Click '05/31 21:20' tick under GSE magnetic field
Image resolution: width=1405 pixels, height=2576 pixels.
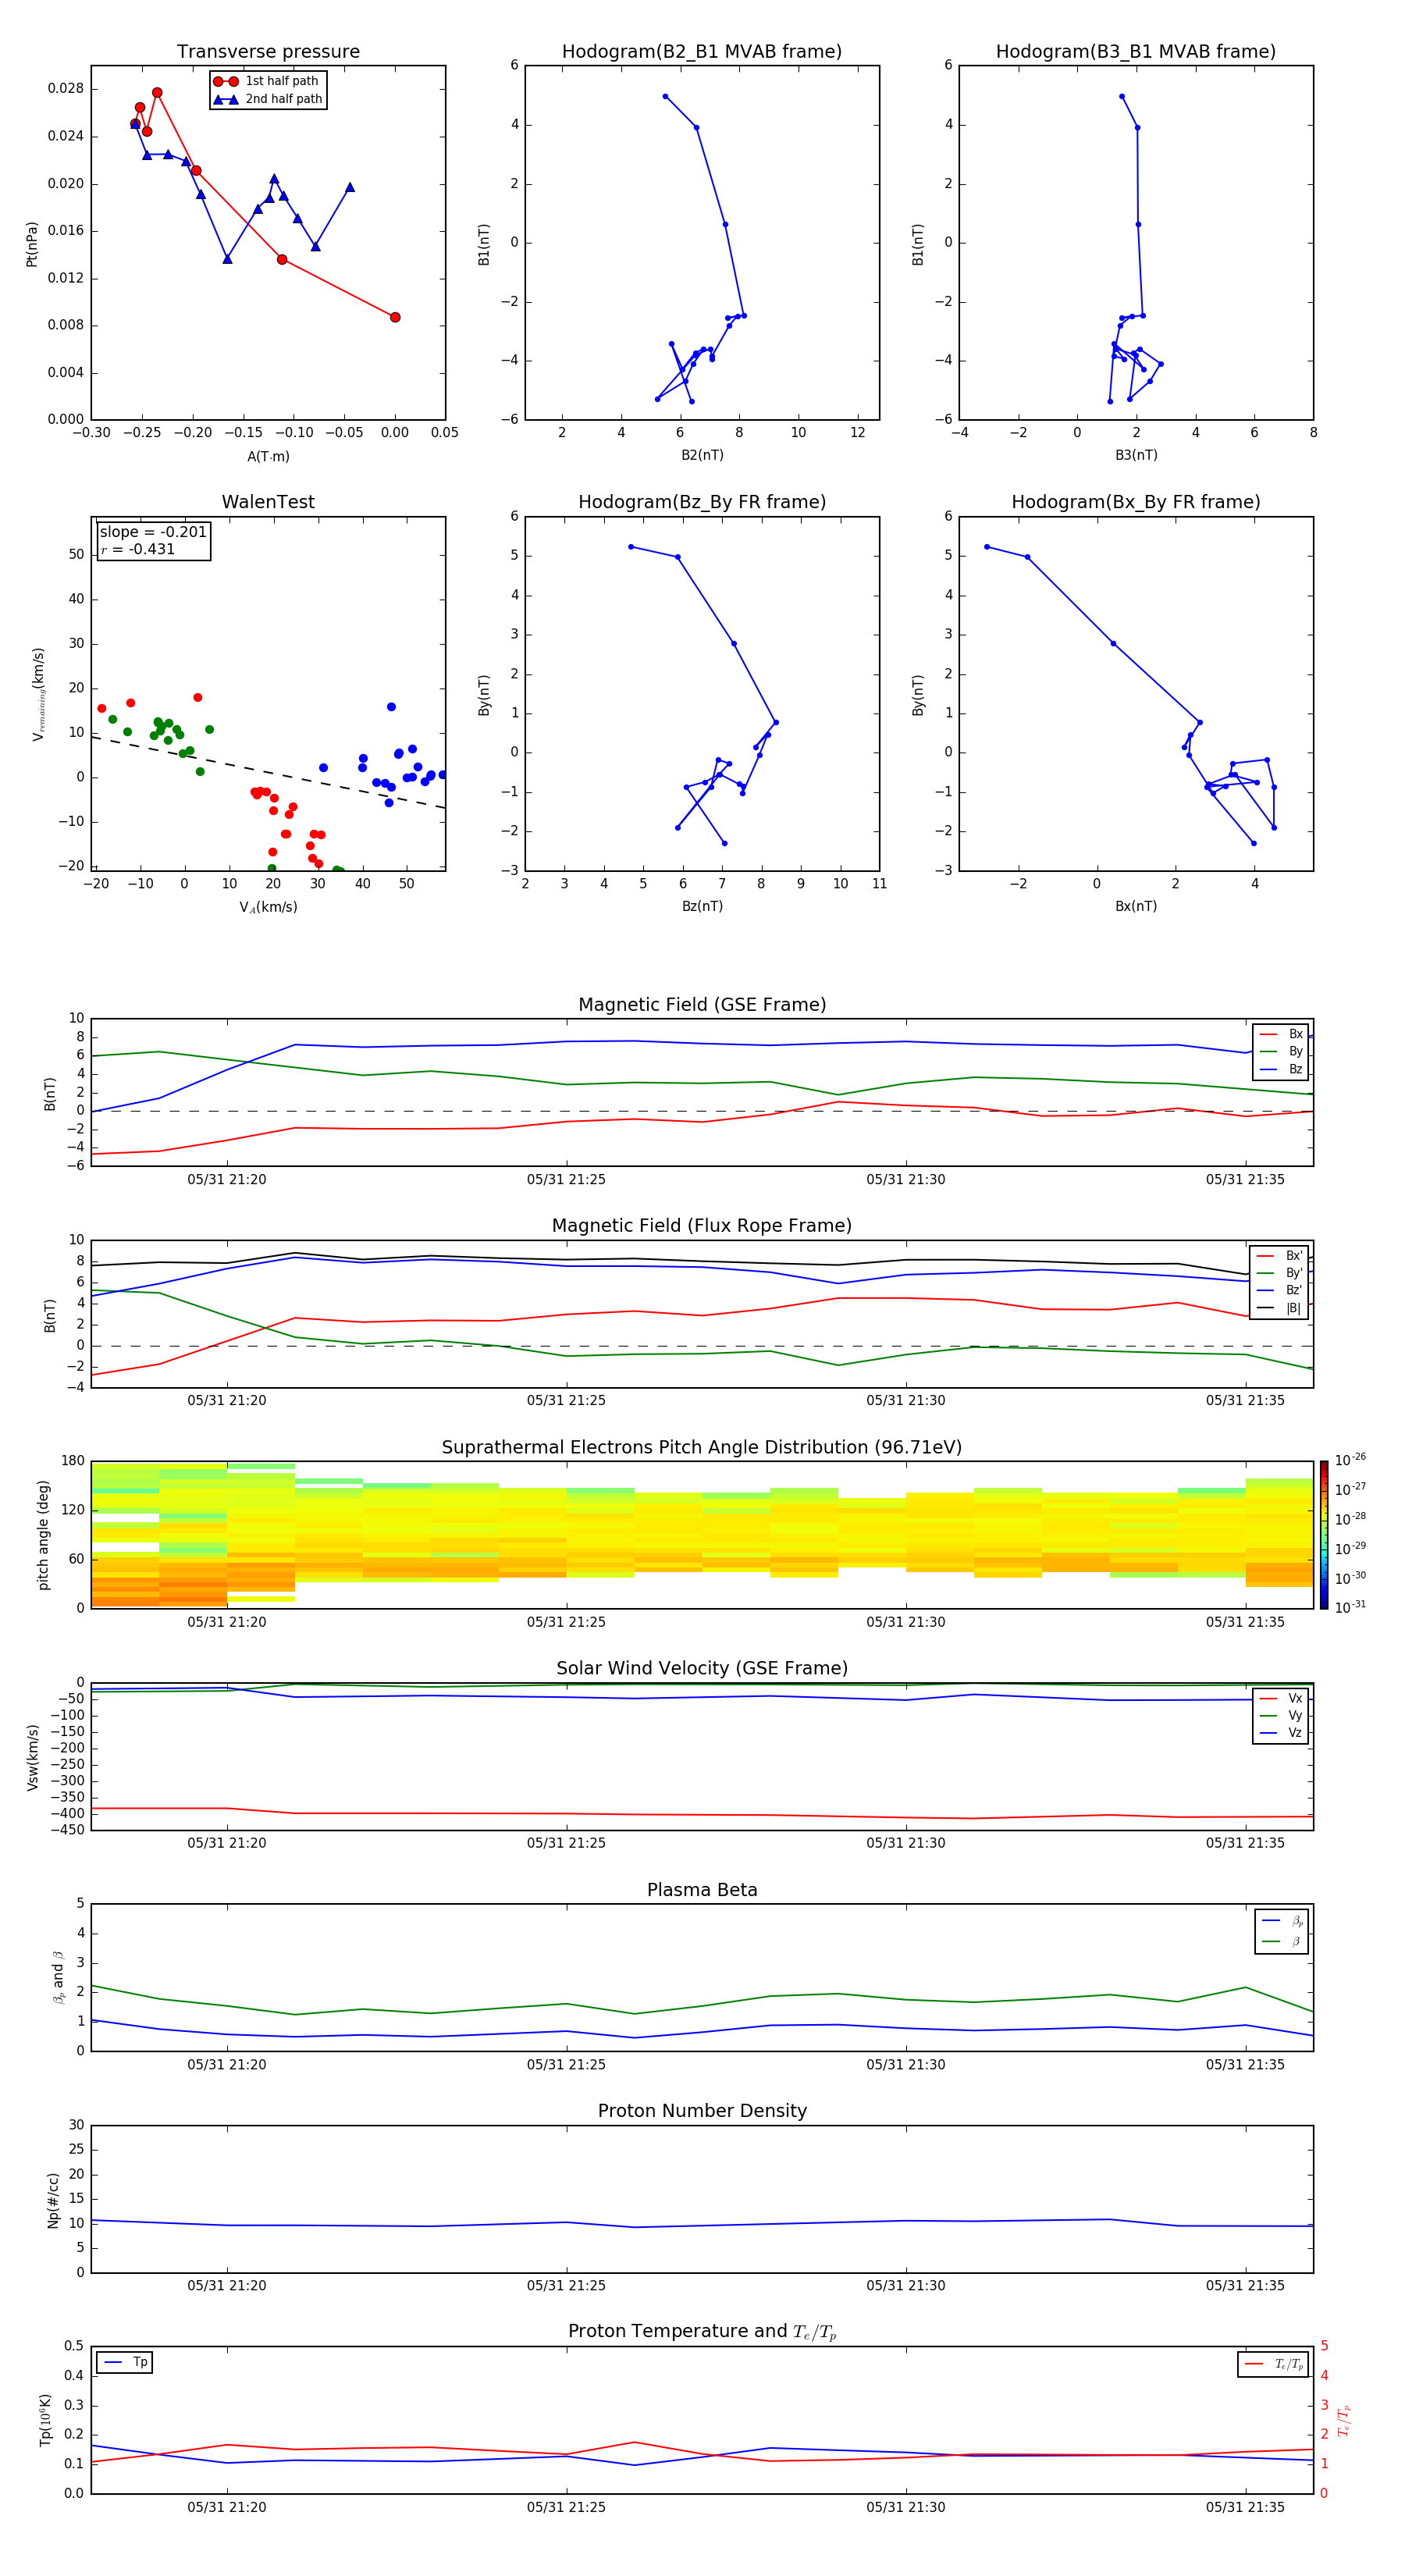(227, 1179)
